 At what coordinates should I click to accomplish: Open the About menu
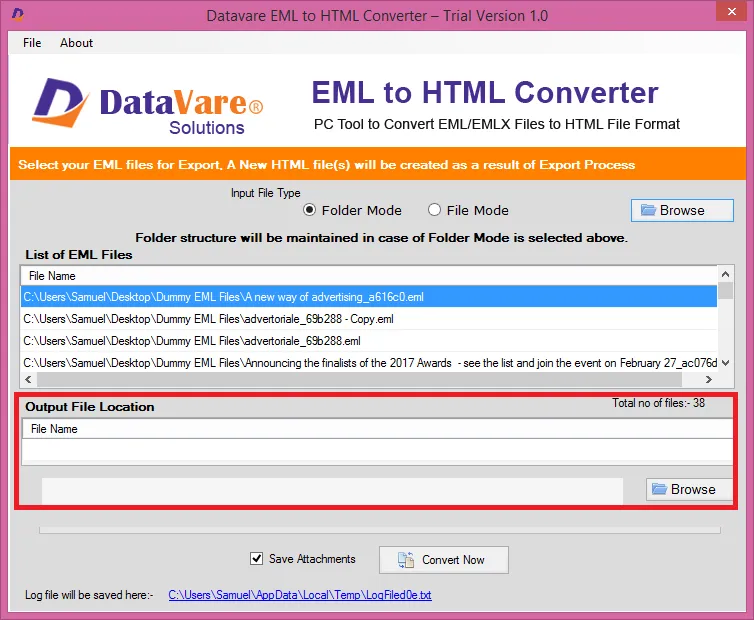[x=76, y=43]
